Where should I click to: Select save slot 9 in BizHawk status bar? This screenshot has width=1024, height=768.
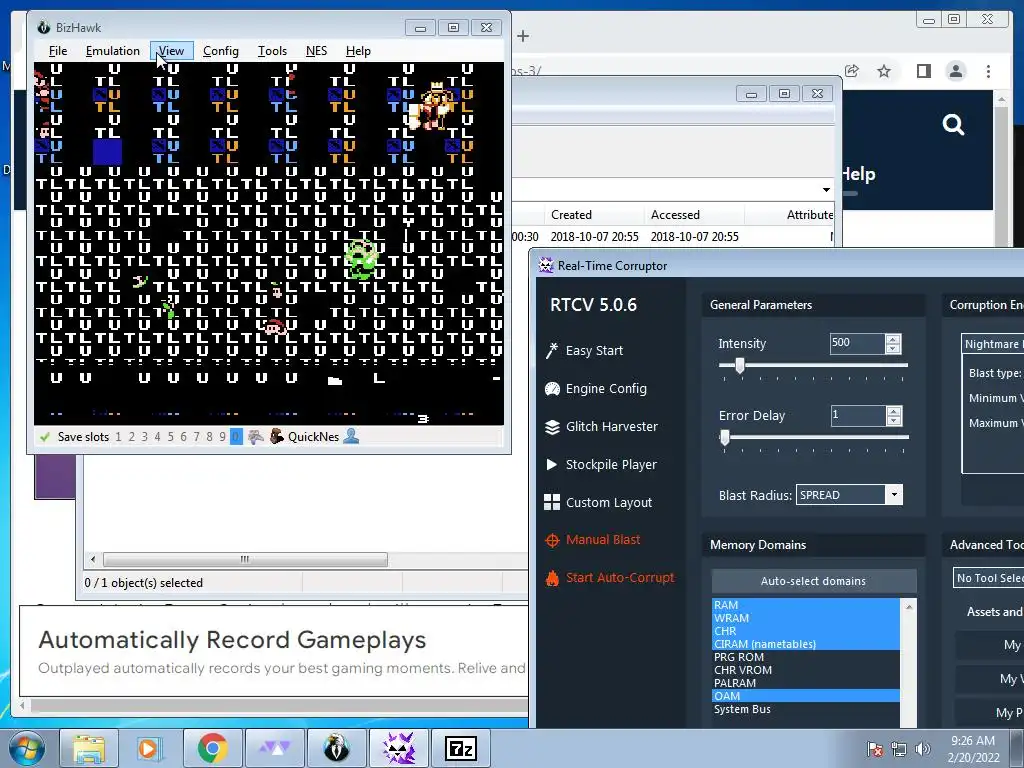point(223,437)
